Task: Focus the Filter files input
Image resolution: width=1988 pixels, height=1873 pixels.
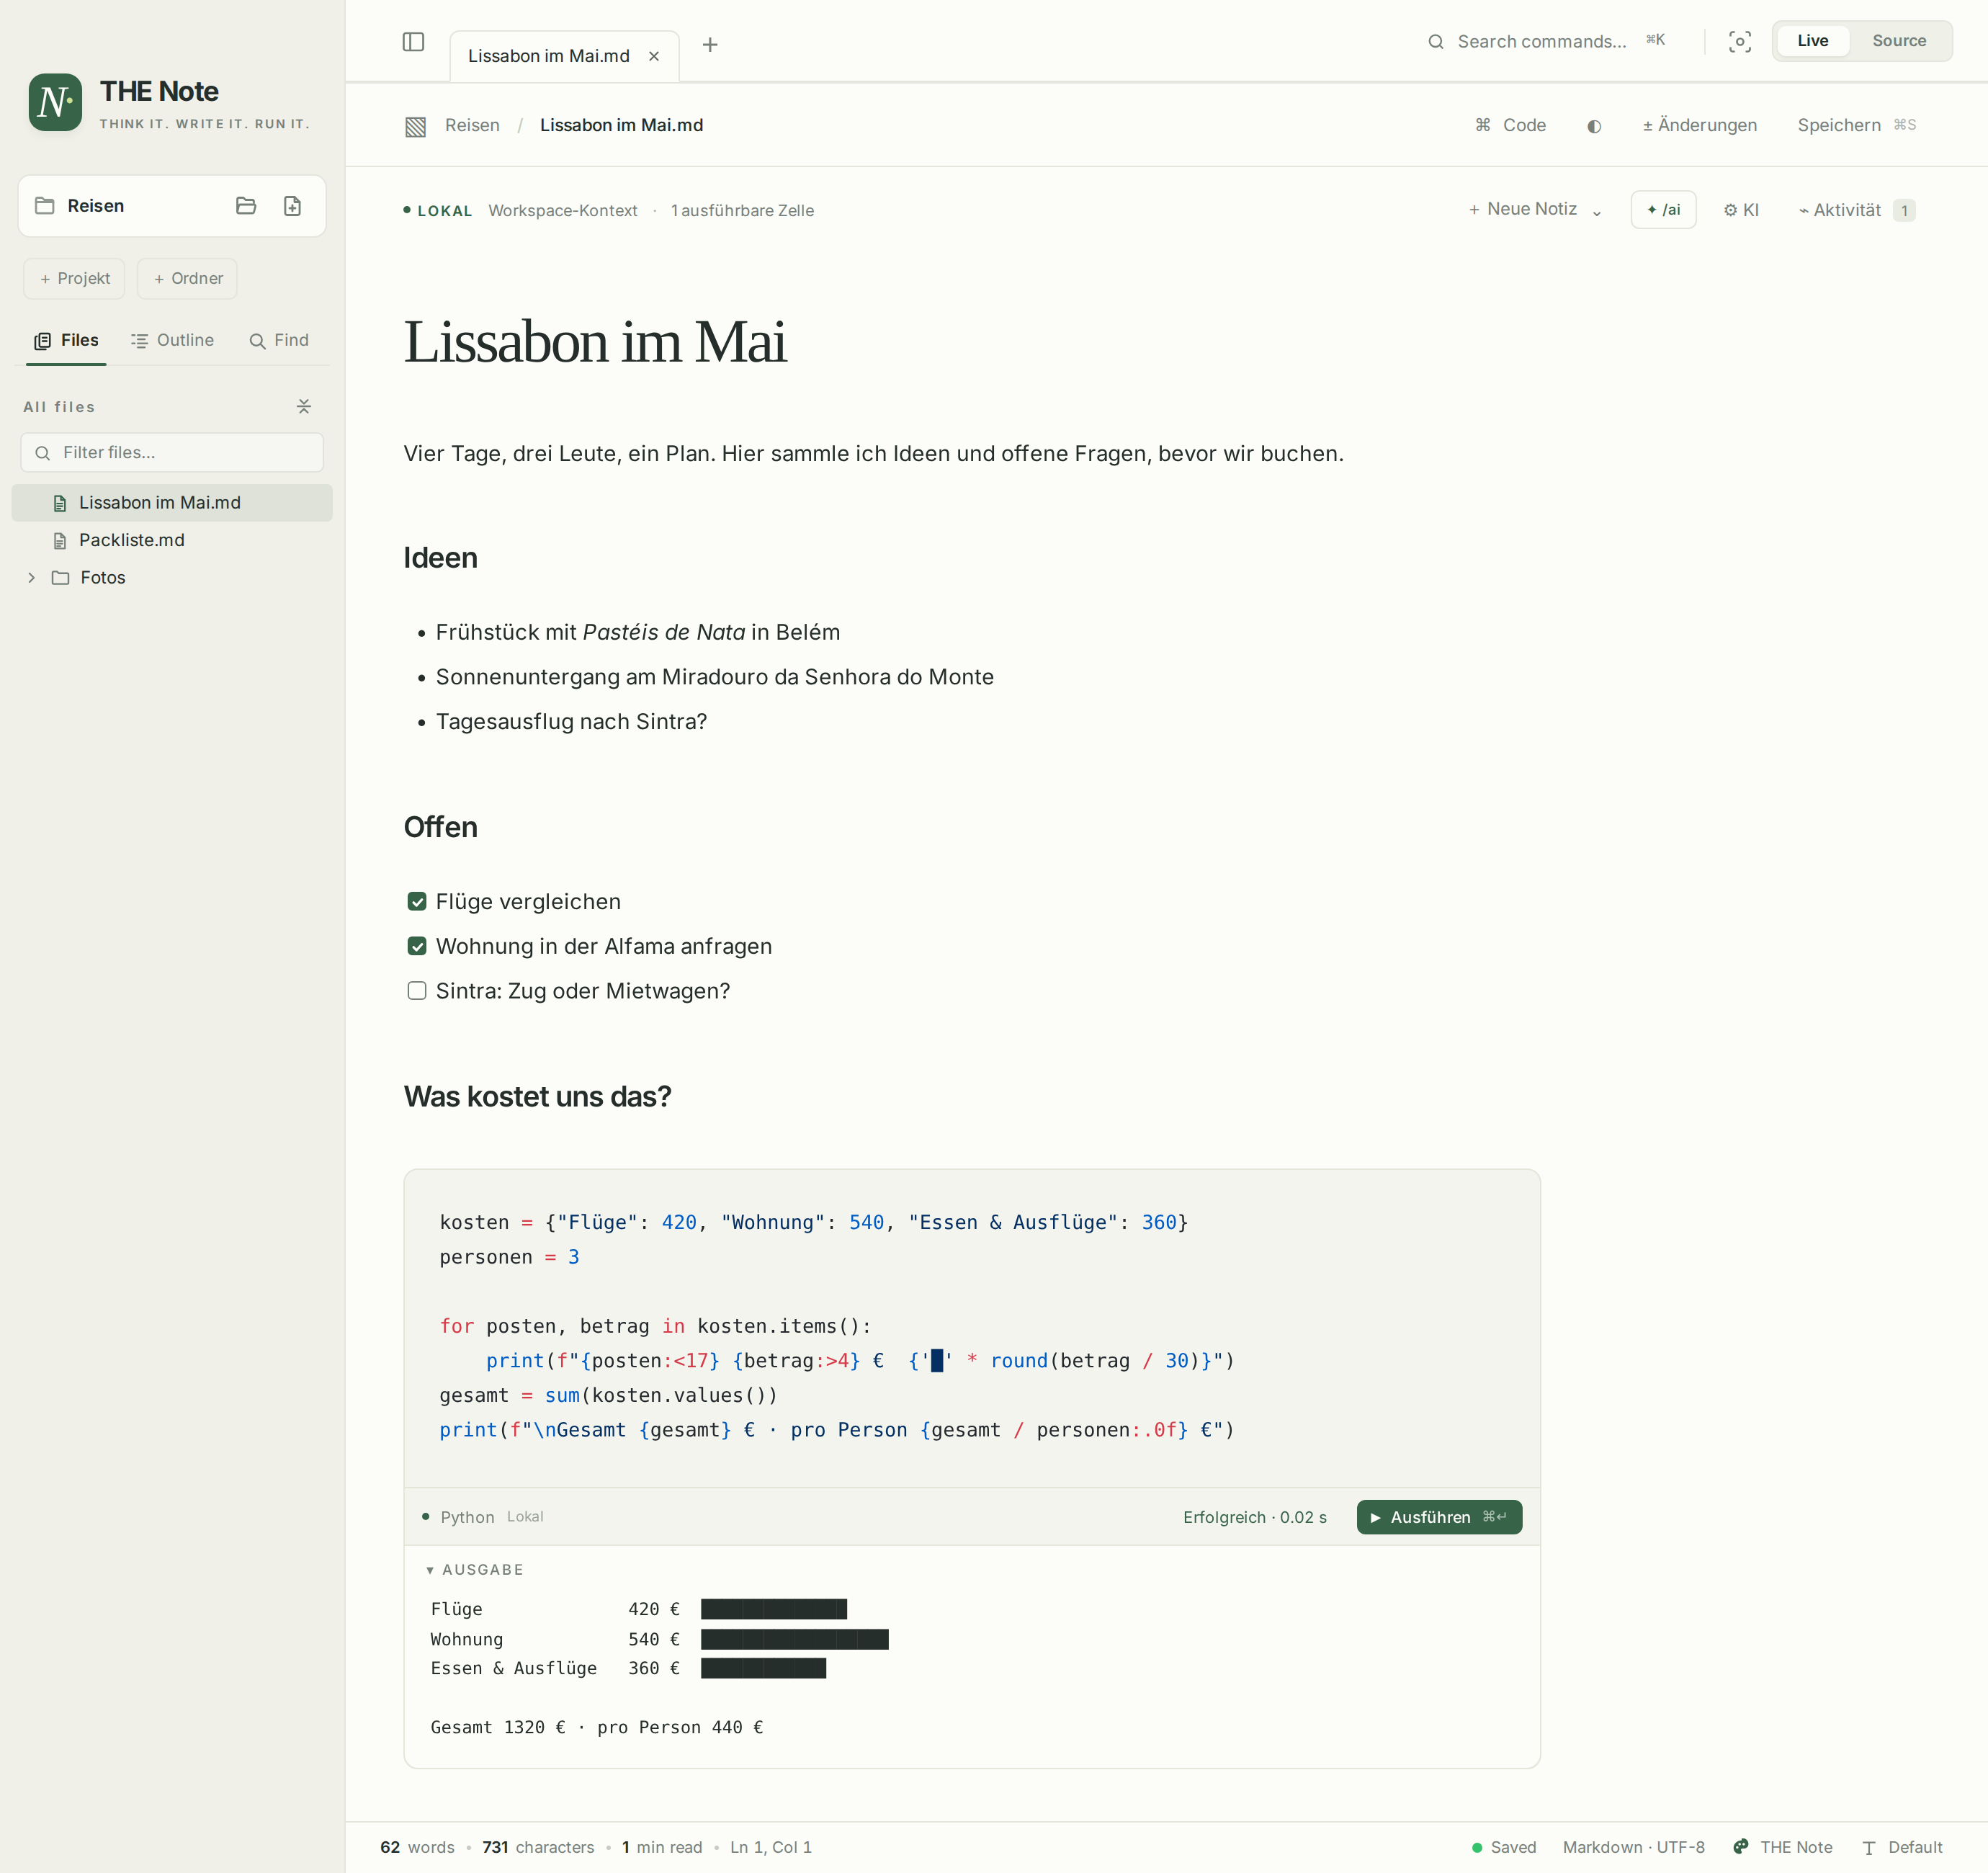Action: (x=172, y=453)
